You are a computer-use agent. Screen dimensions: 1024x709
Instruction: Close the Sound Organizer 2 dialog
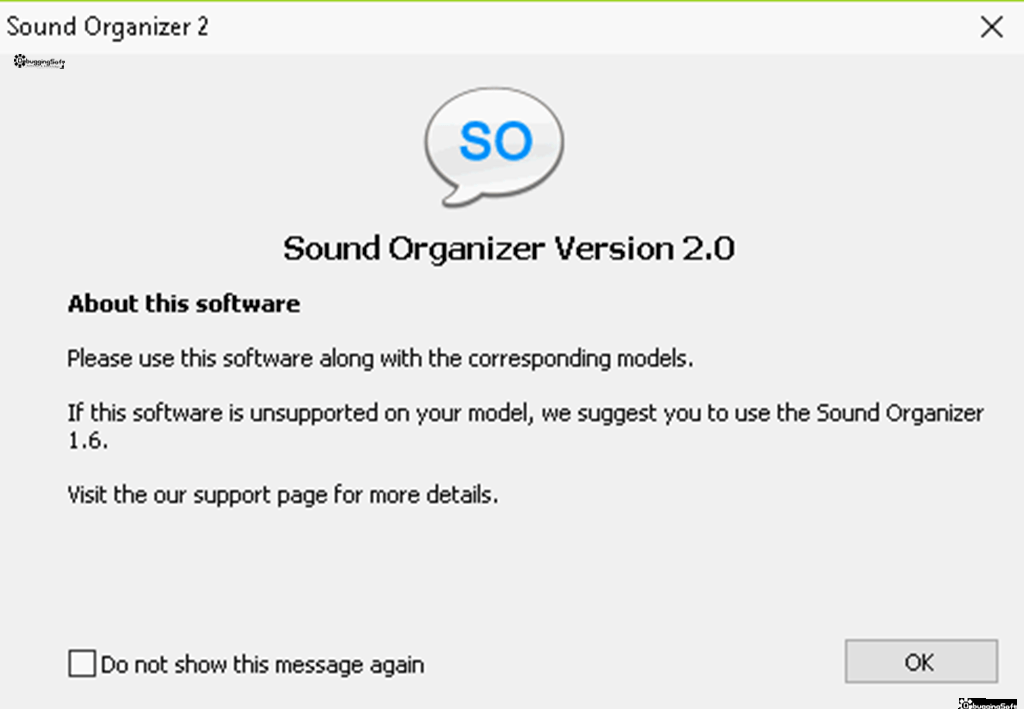coord(991,27)
